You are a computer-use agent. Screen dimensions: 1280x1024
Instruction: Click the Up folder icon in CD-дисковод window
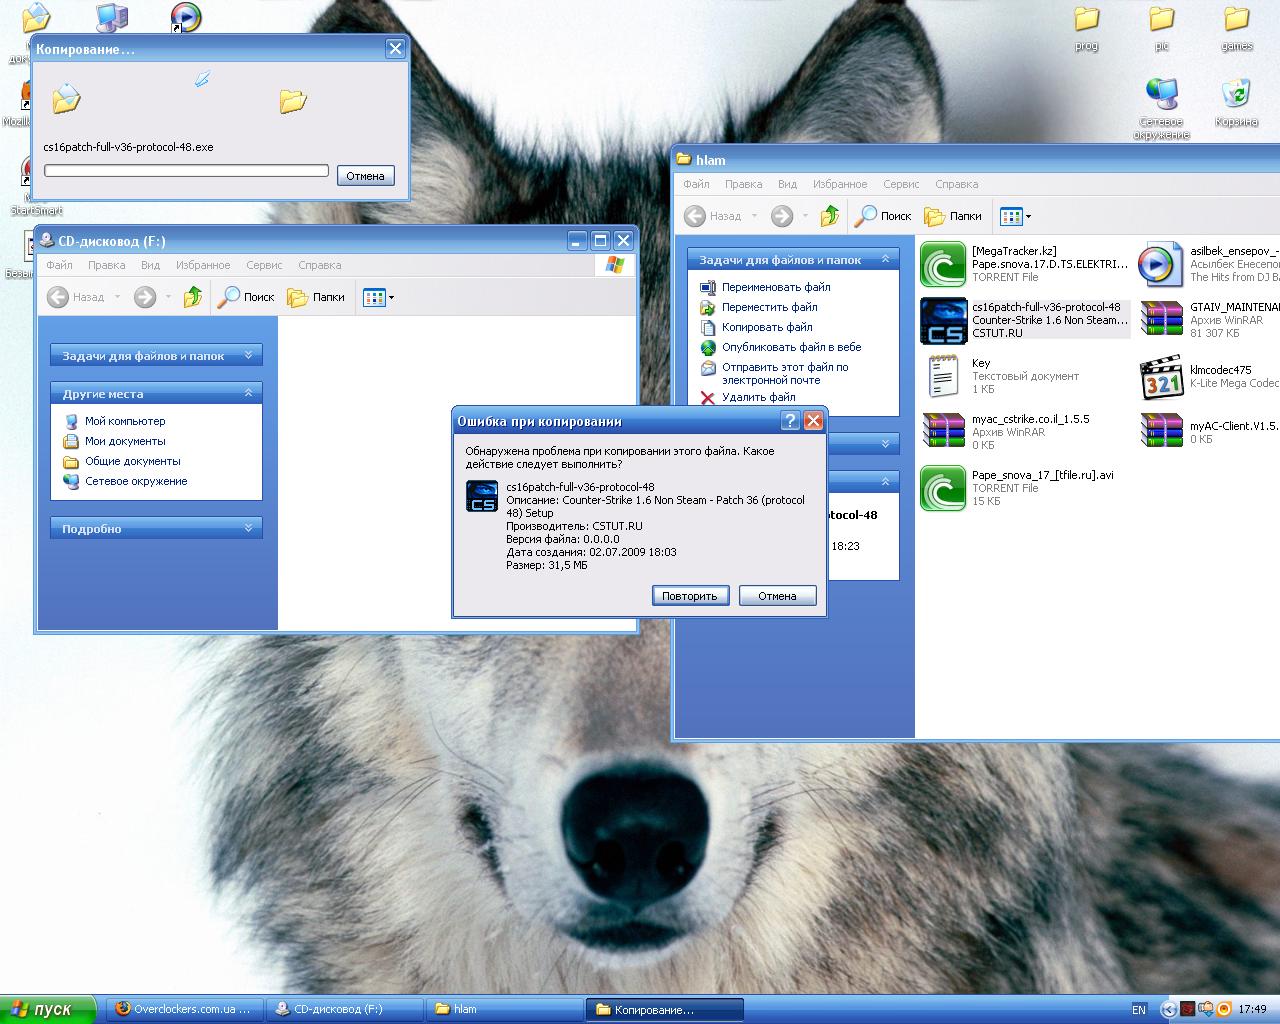(x=193, y=297)
